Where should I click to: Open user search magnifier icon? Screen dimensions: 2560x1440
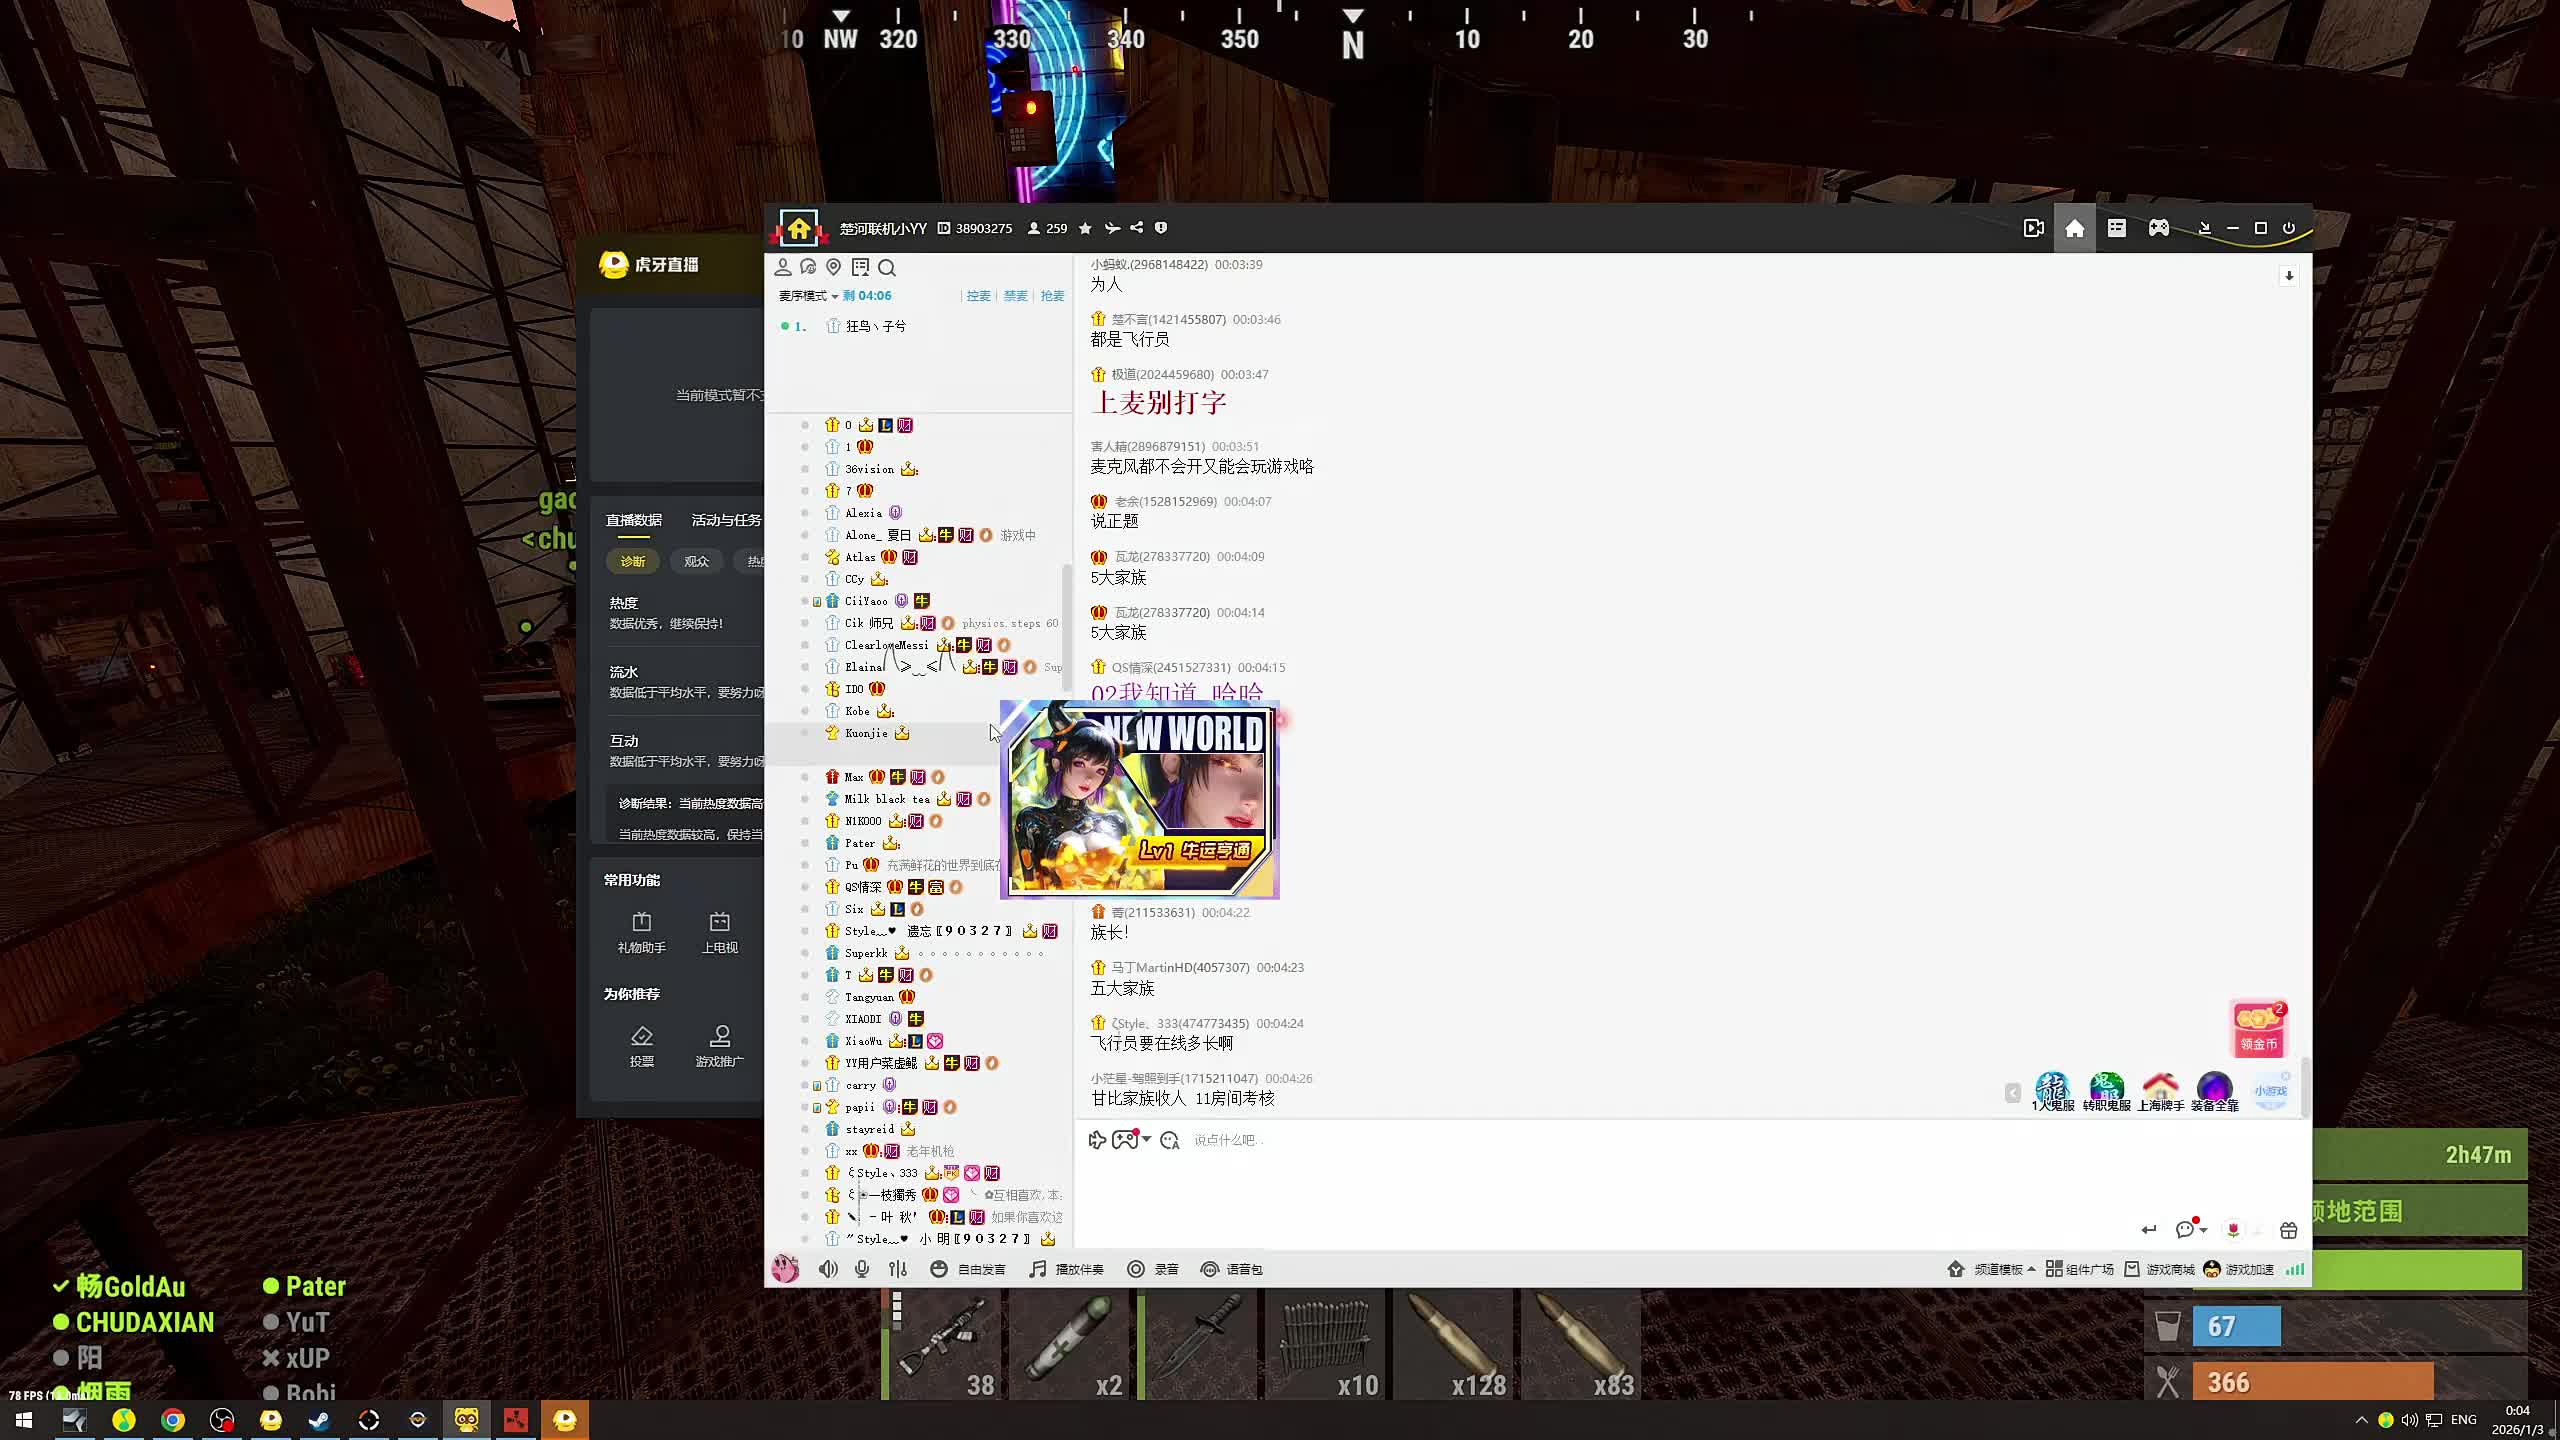tap(887, 268)
